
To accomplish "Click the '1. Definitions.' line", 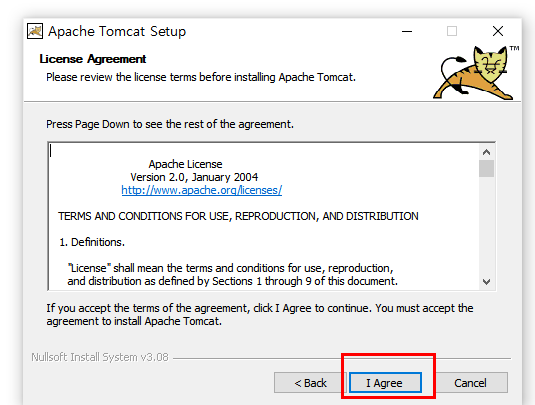I will coord(92,242).
